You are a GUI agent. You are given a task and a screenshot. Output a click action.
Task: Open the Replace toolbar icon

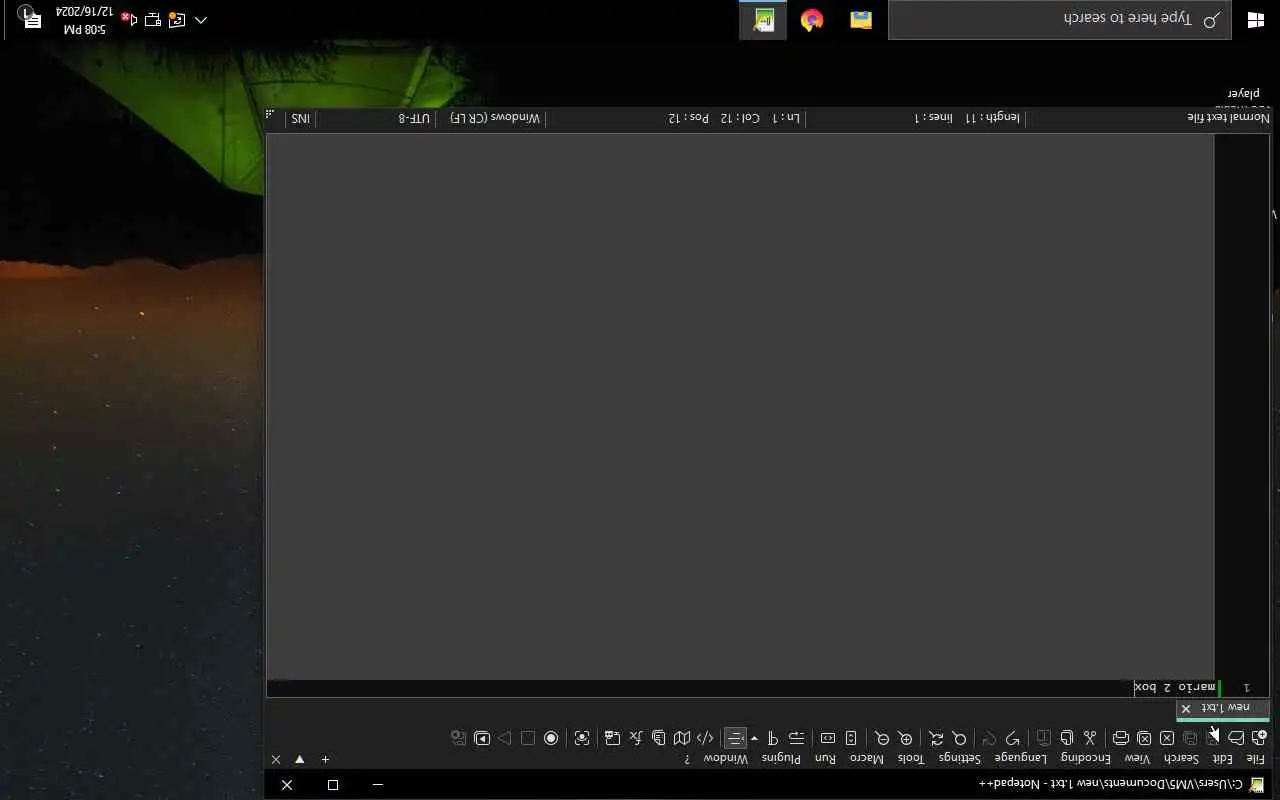936,738
